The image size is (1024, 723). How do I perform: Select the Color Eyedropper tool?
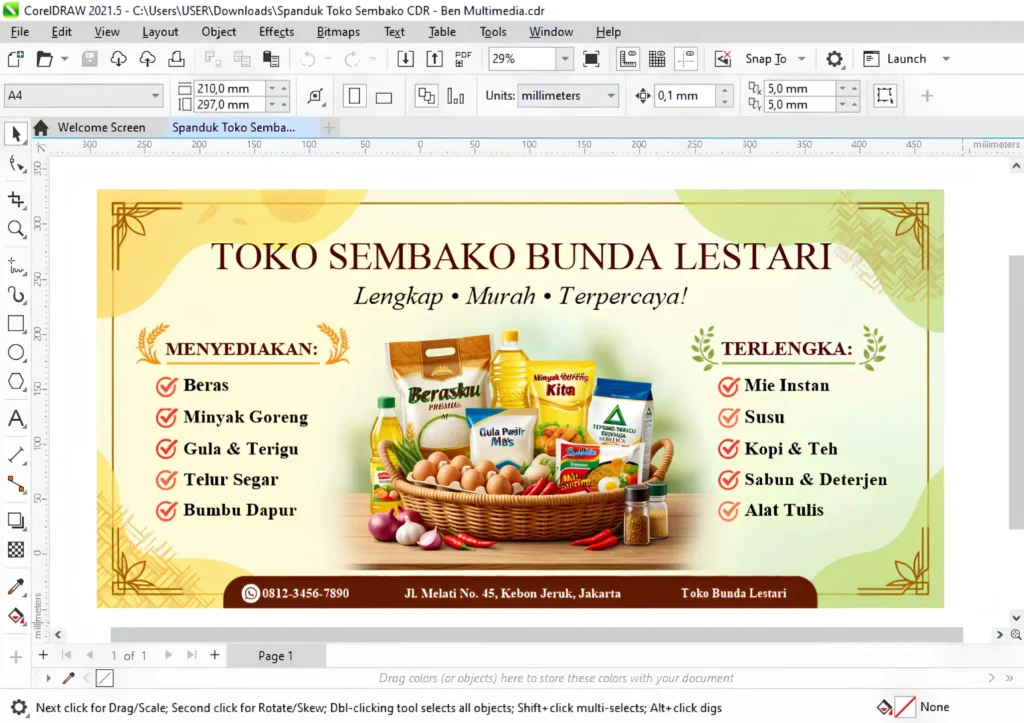coord(16,586)
